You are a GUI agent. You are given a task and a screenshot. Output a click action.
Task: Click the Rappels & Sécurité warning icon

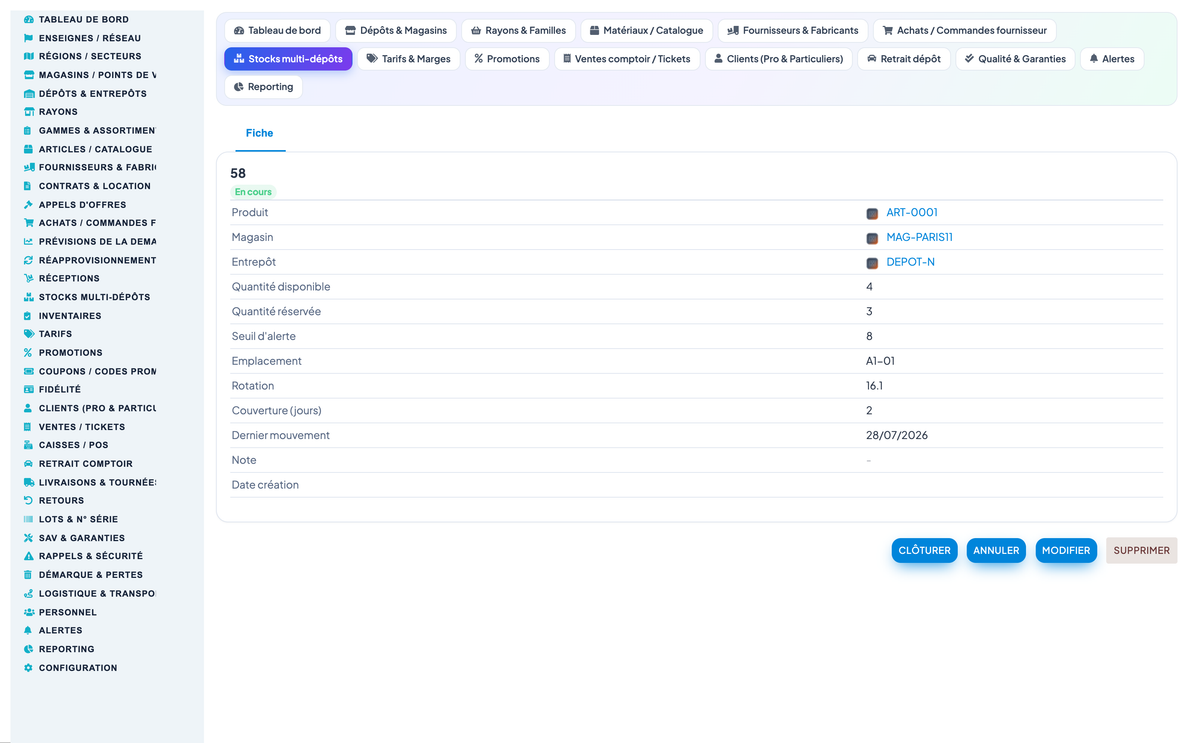coord(28,556)
